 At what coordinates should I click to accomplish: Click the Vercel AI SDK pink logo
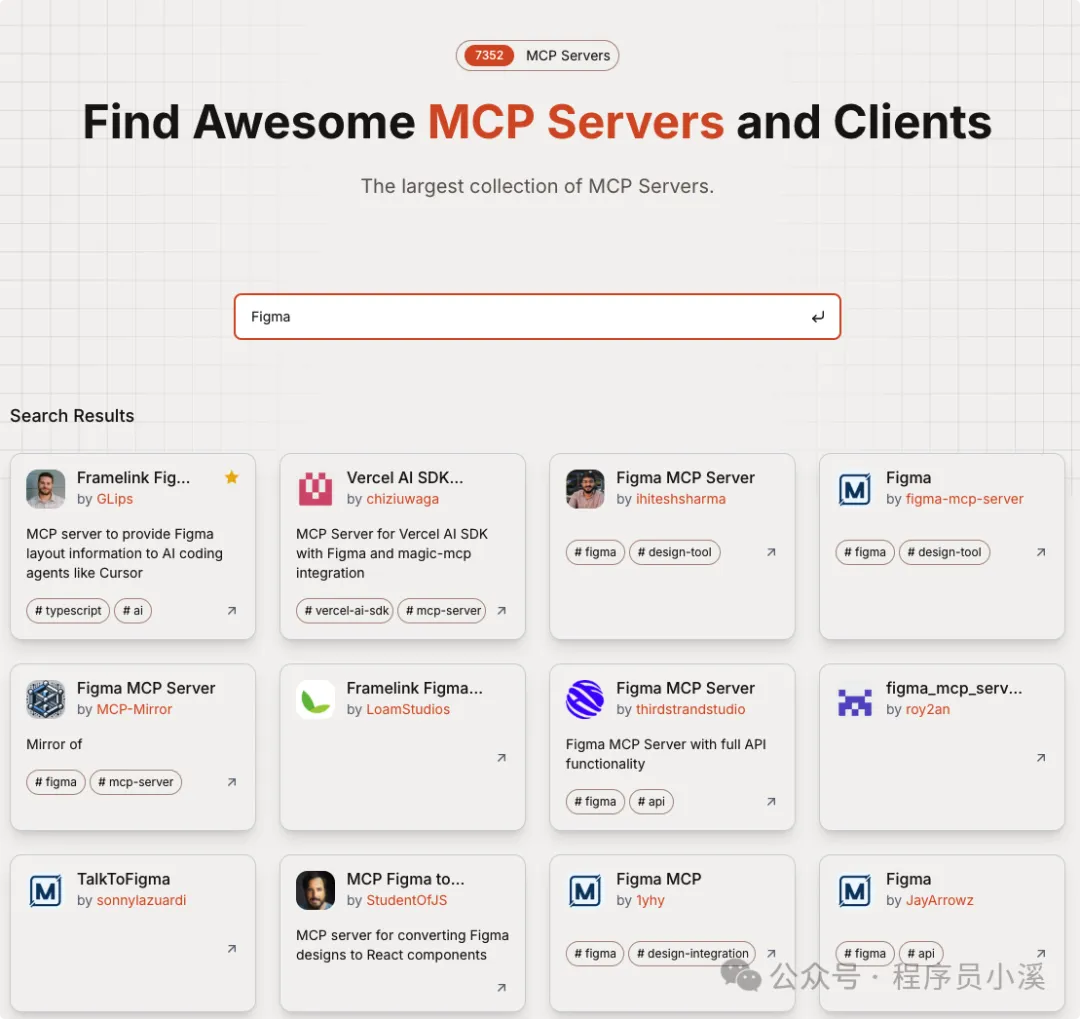(315, 488)
